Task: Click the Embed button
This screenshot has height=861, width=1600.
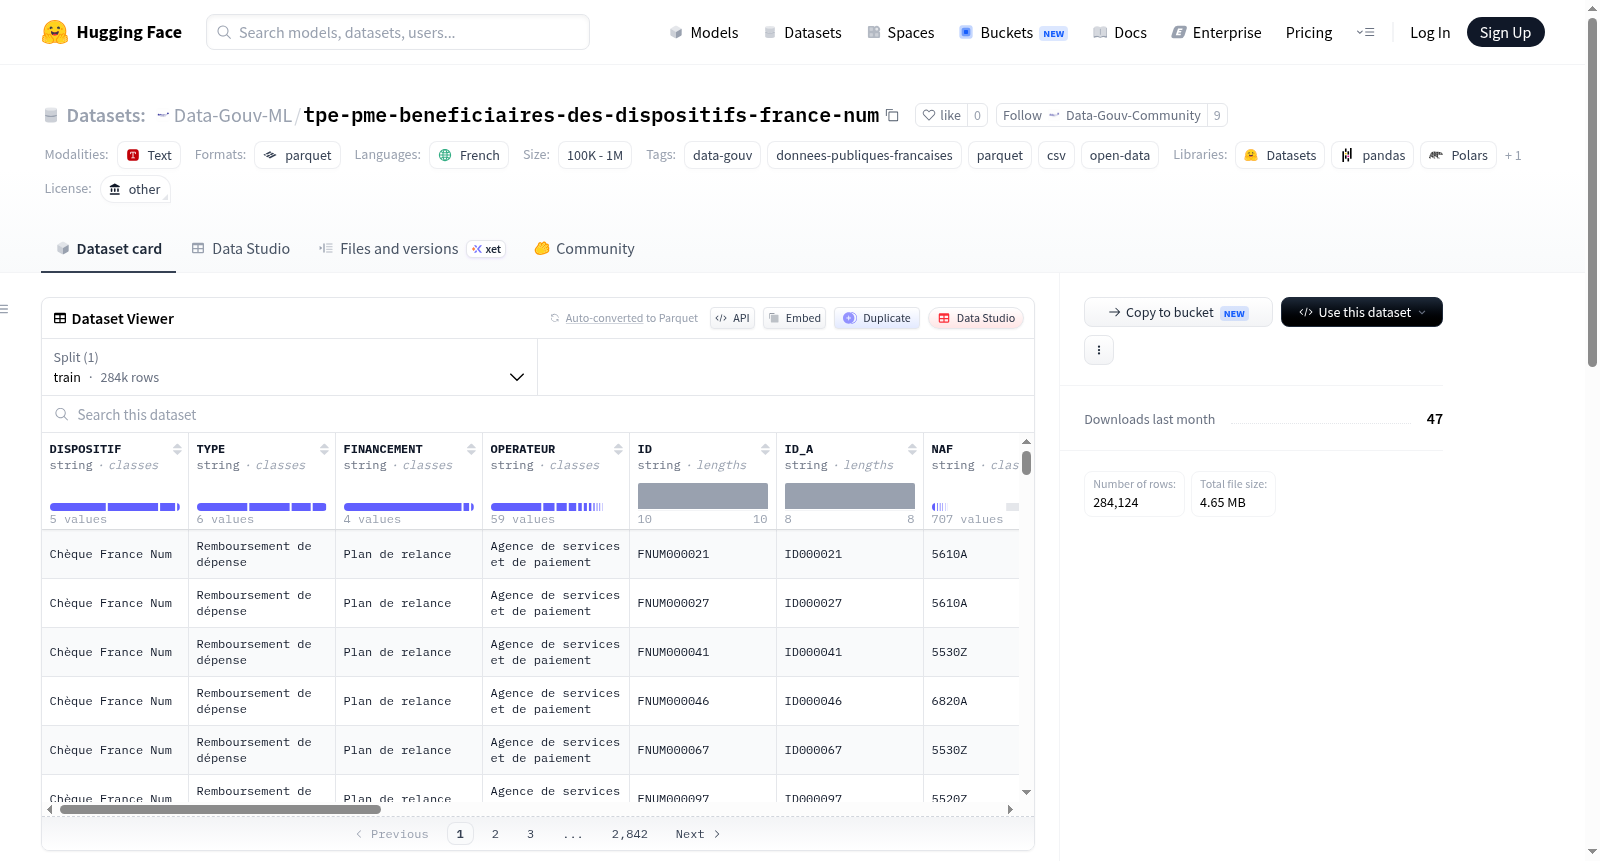Action: [x=794, y=318]
